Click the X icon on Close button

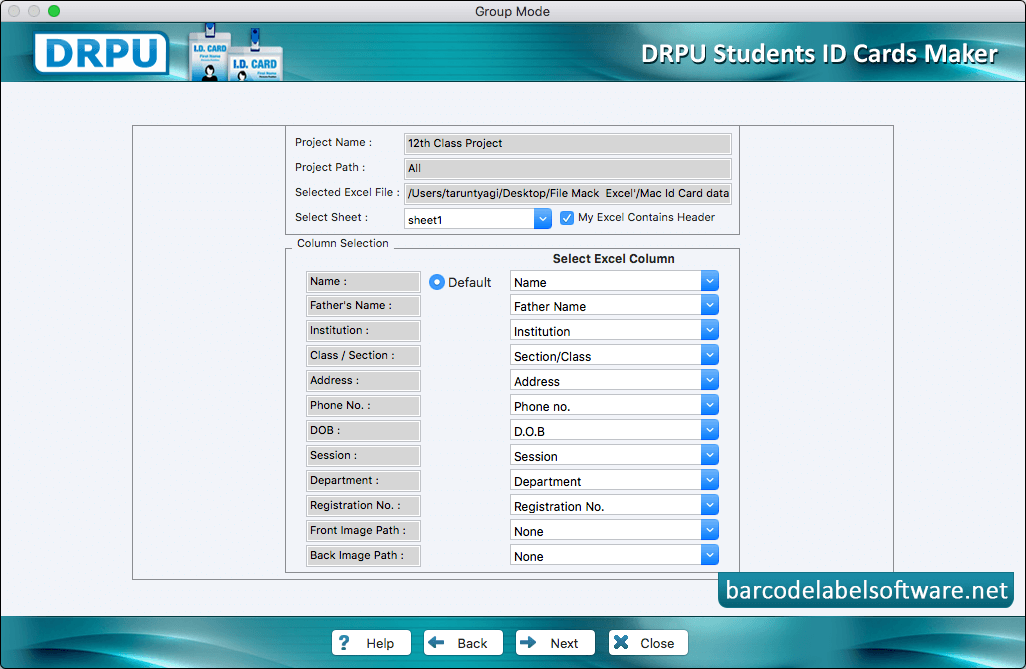pos(621,643)
